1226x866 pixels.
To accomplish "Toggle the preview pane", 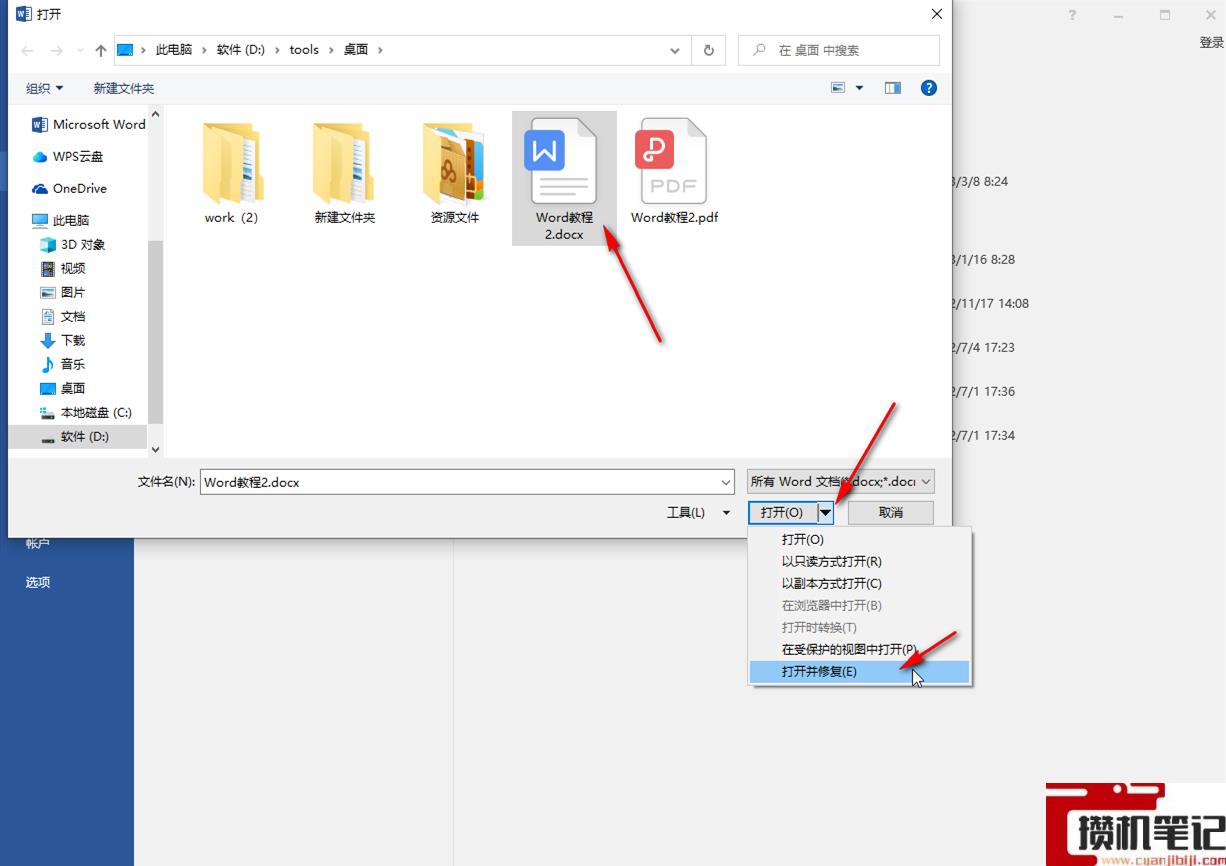I will pos(893,88).
